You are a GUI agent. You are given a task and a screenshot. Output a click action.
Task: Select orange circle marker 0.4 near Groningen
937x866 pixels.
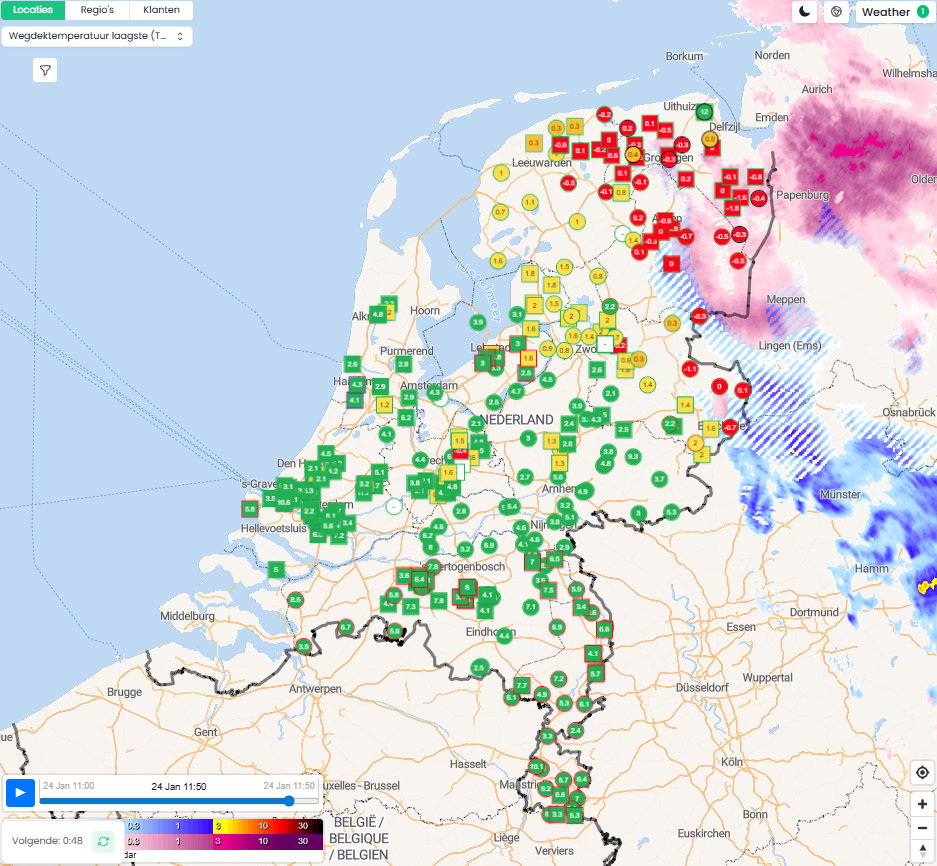point(633,155)
